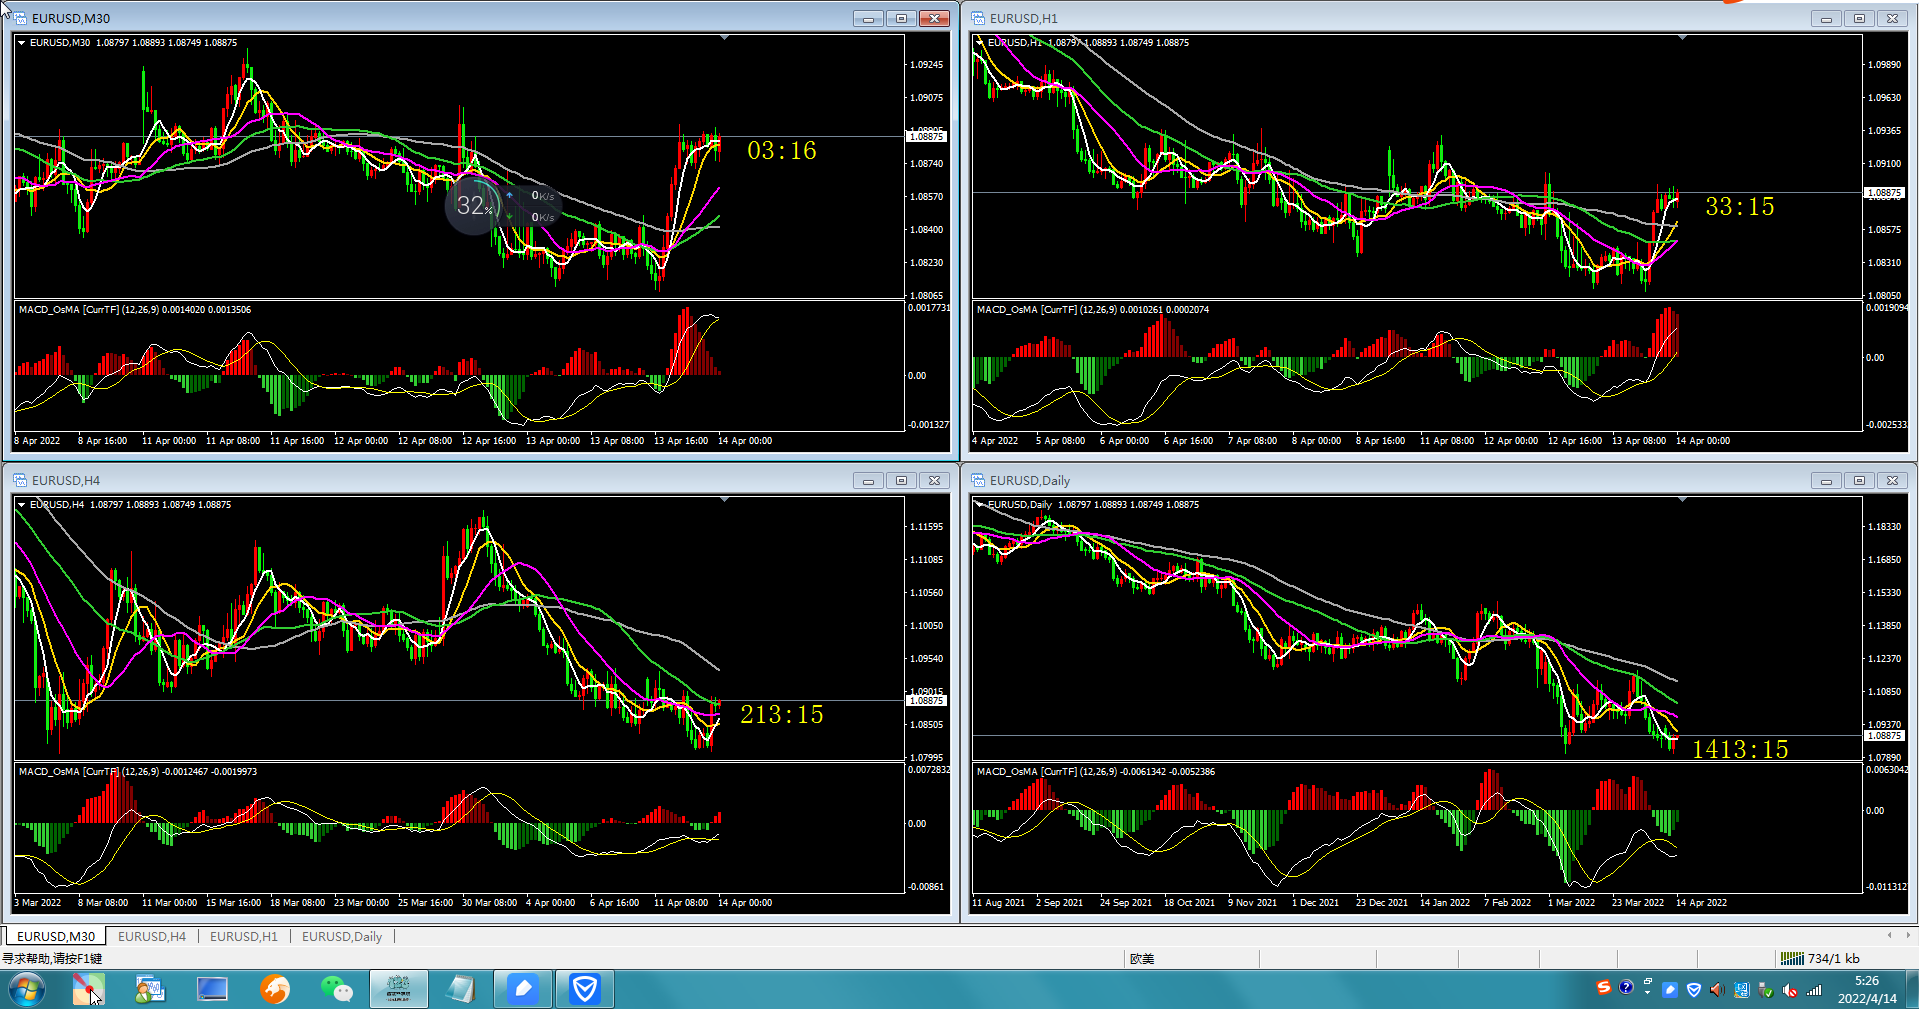Image resolution: width=1919 pixels, height=1009 pixels.
Task: Click the 32% floating speed ball widget
Action: (474, 206)
